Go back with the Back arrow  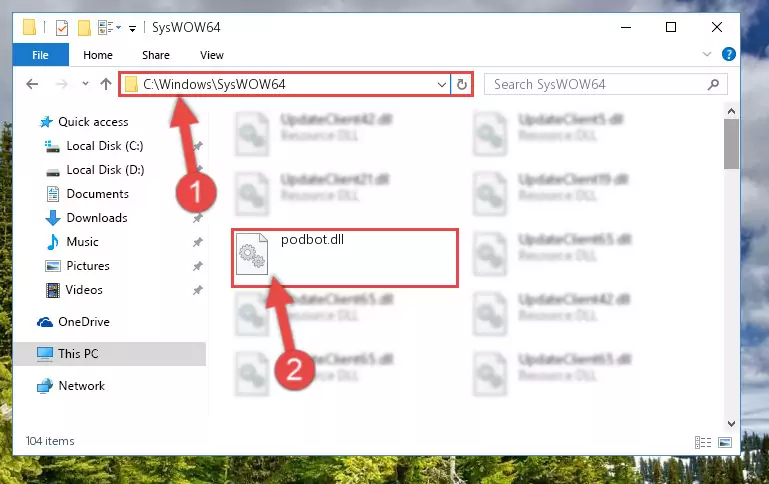coord(32,84)
